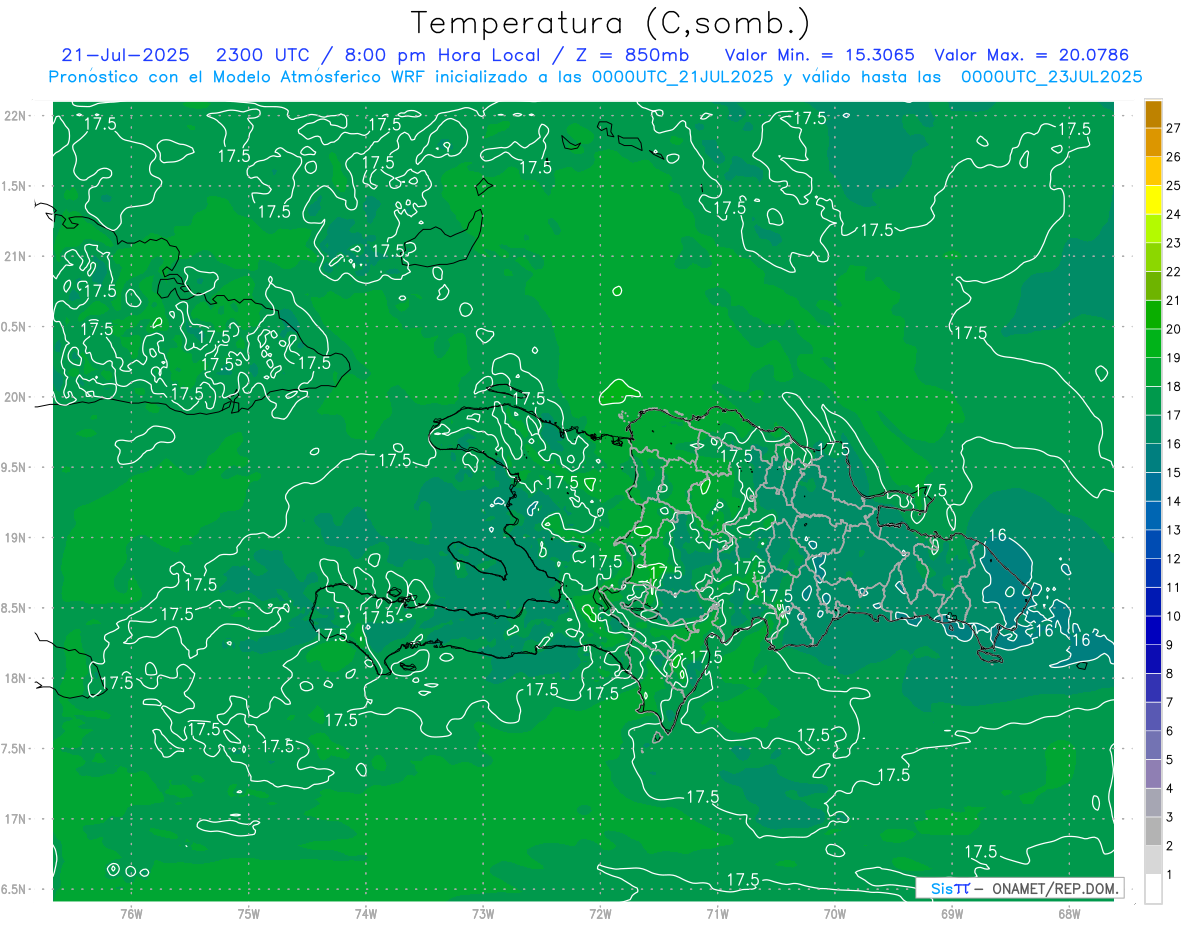The width and height of the screenshot is (1200, 927).
Task: Click the '20N' latitude axis label
Action: point(16,397)
